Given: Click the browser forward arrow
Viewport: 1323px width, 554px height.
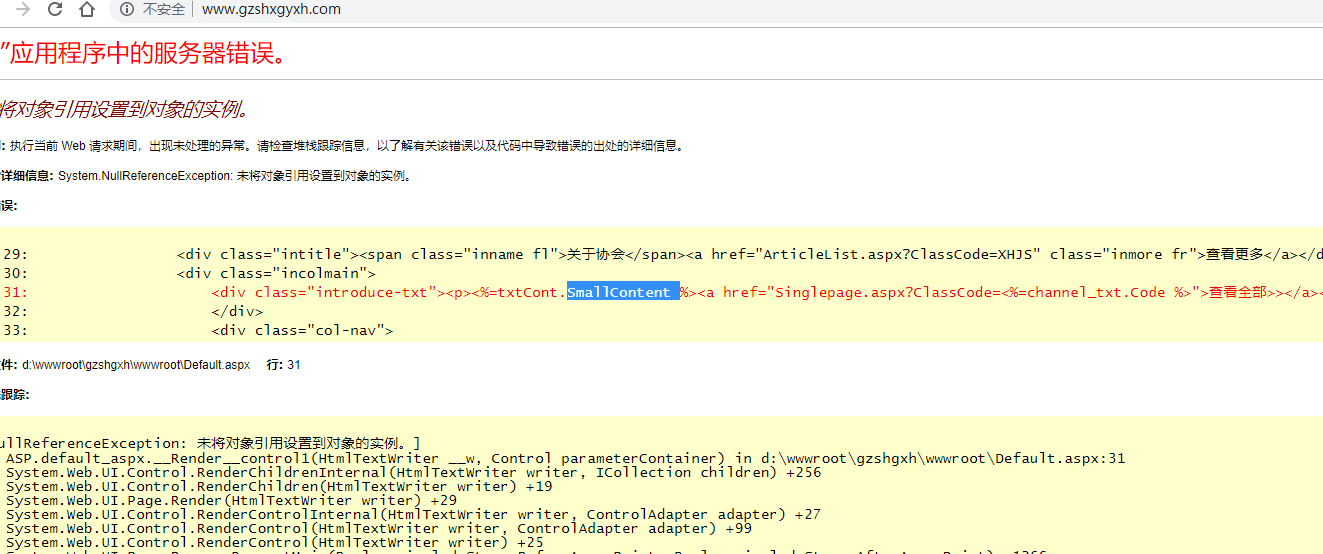Looking at the screenshot, I should tap(23, 10).
